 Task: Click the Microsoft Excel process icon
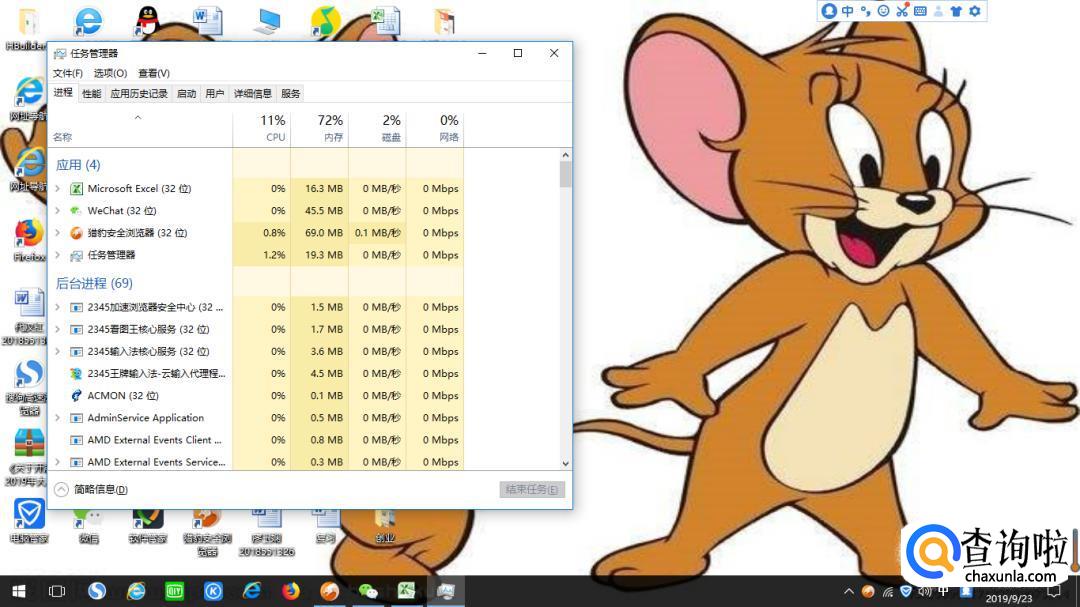click(76, 189)
